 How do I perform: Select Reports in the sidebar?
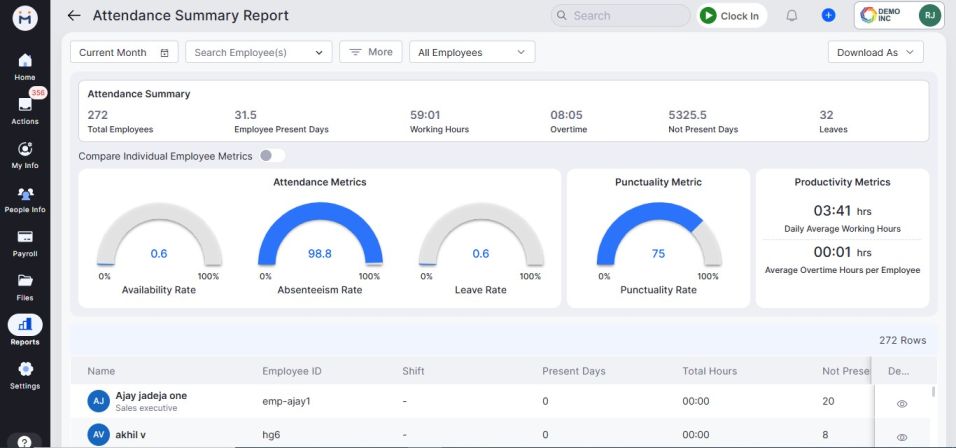point(25,329)
